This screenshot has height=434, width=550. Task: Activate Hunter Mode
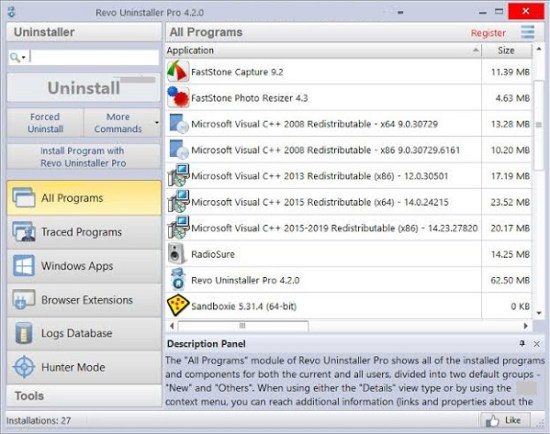[84, 367]
